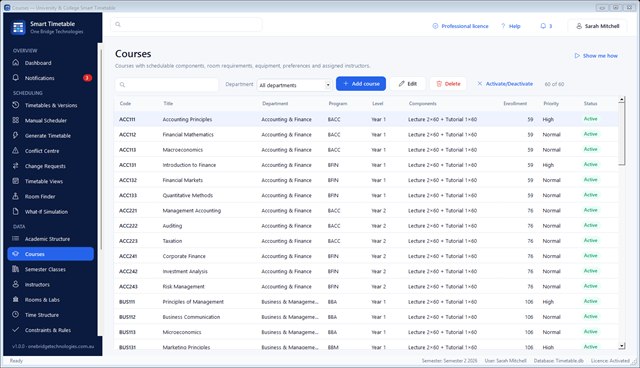
Task: Click the Business Communication title
Action: coord(191,317)
